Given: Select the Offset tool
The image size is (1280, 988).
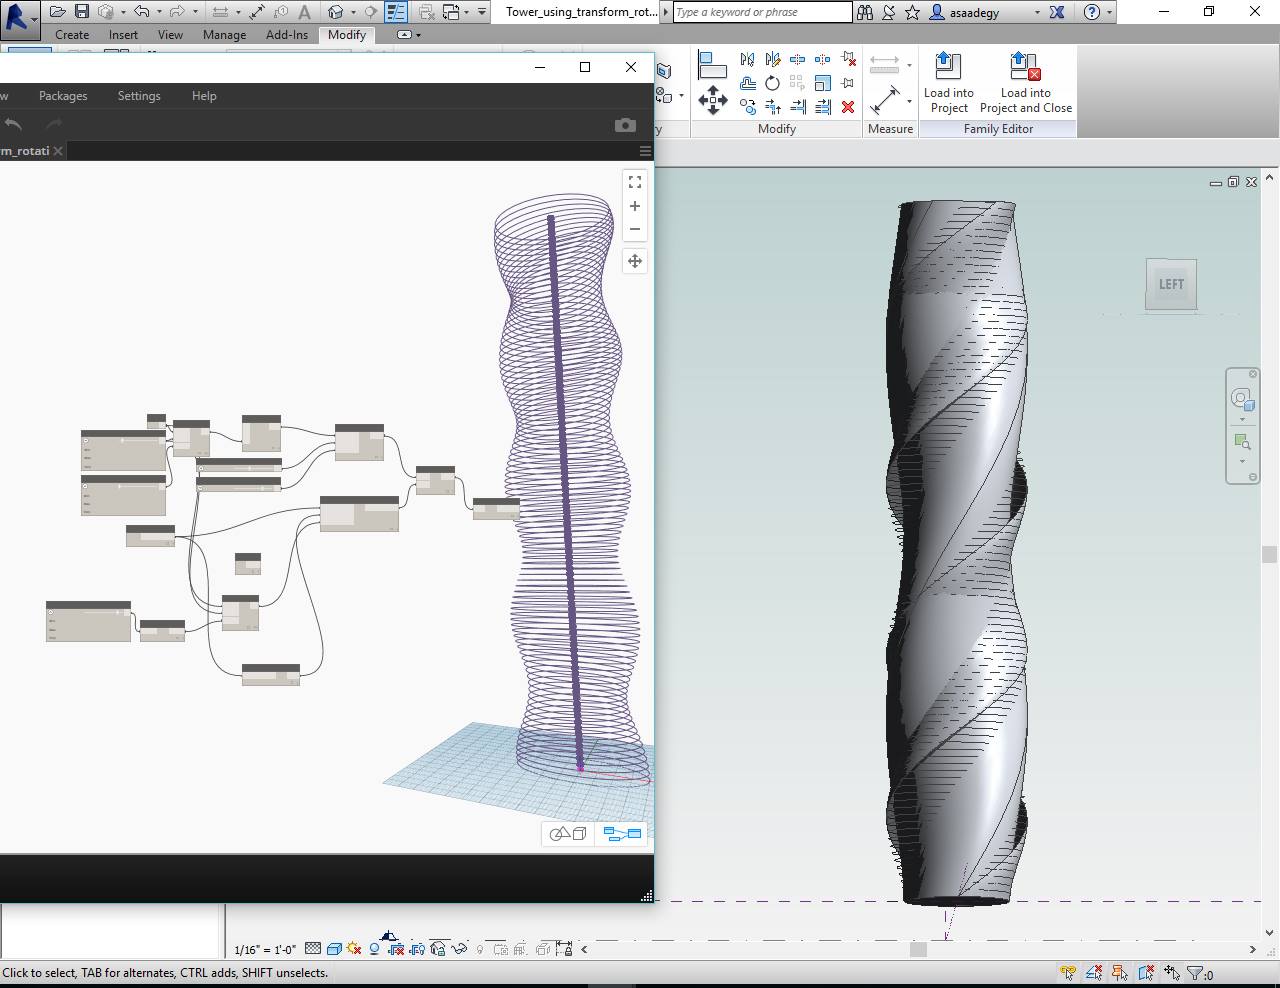Looking at the screenshot, I should tap(748, 84).
